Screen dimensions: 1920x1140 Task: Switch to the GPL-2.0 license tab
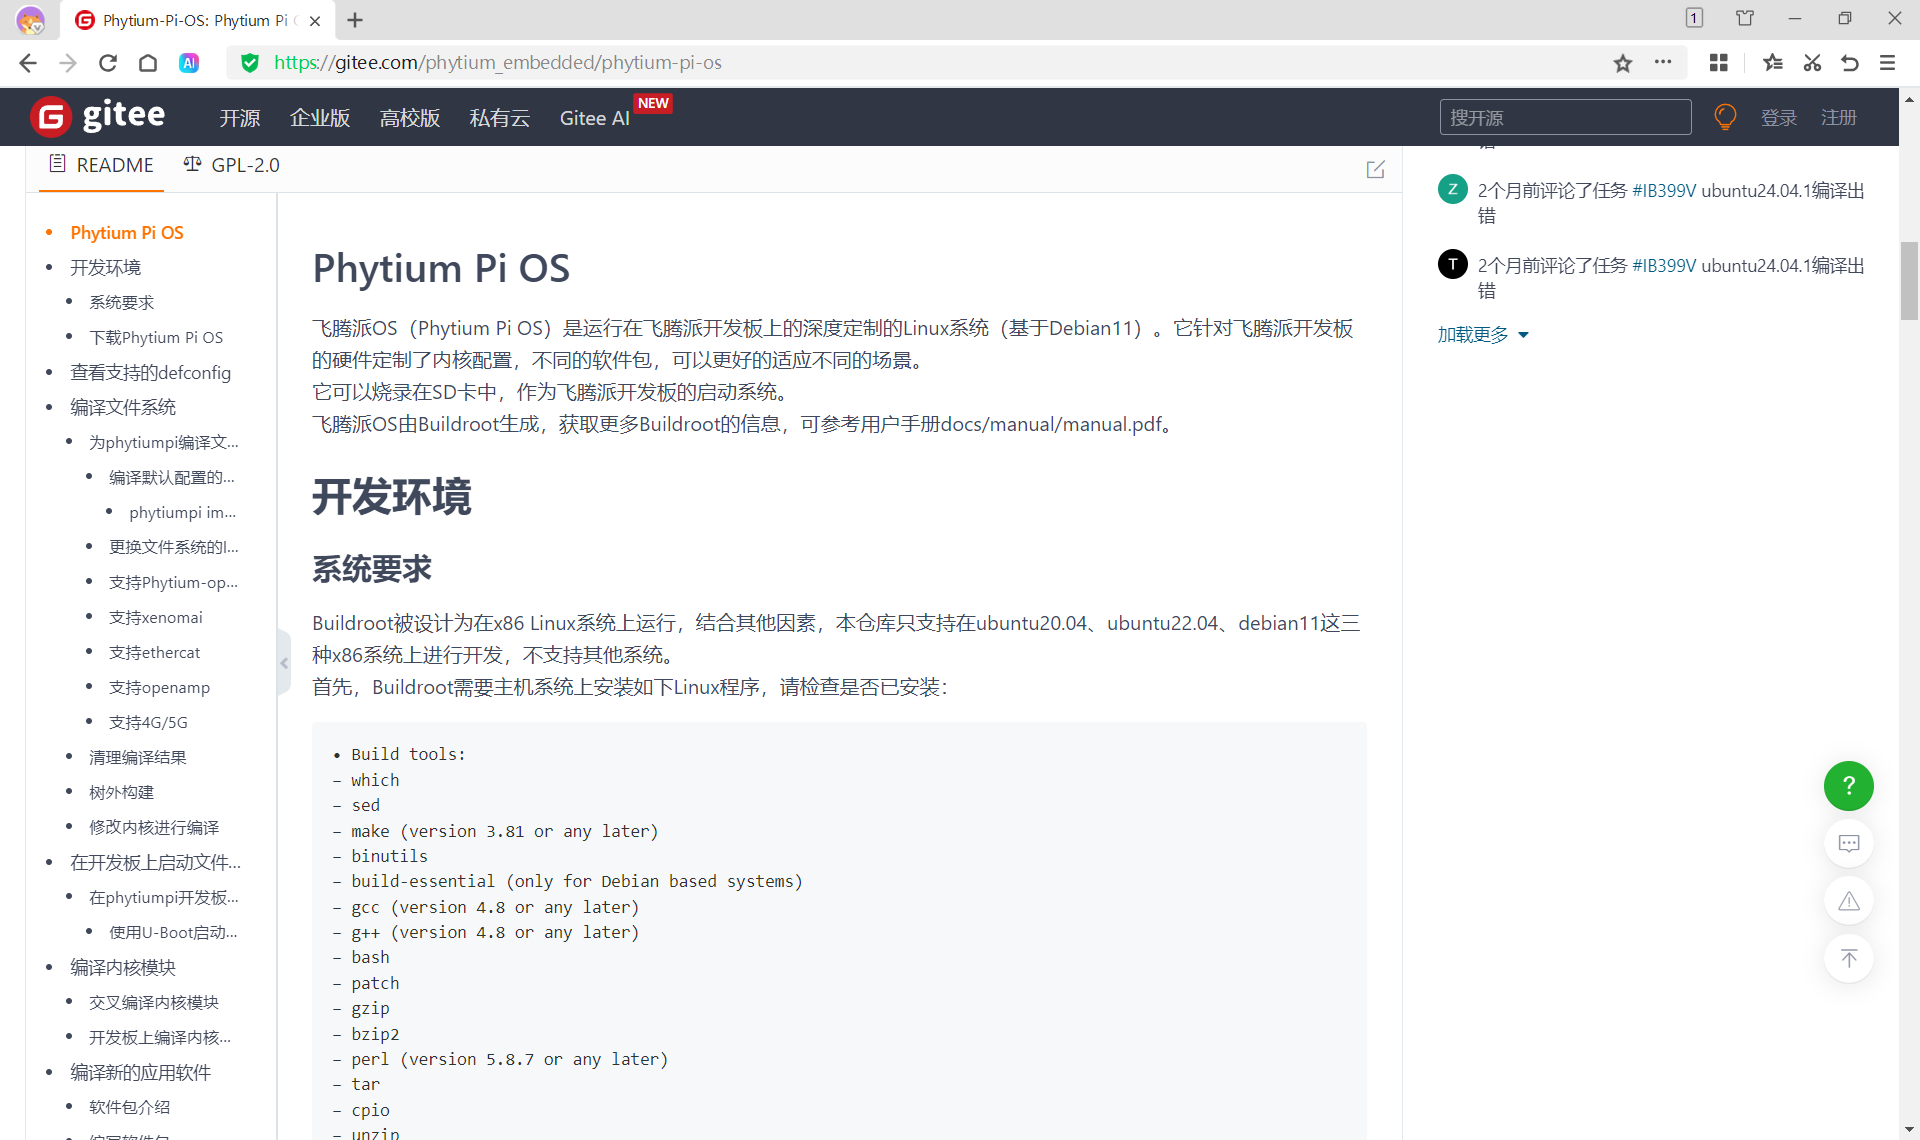tap(232, 165)
